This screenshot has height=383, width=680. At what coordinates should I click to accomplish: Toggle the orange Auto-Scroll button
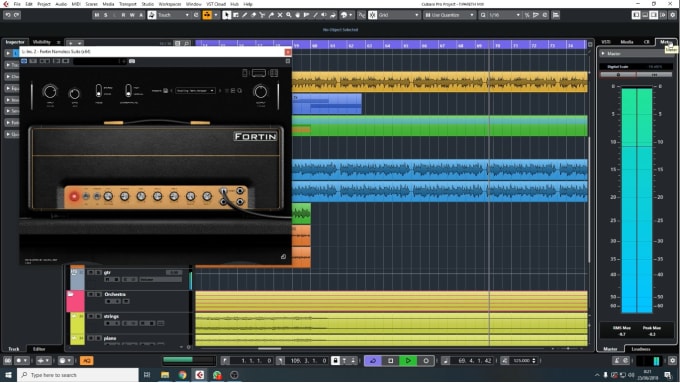(x=207, y=15)
